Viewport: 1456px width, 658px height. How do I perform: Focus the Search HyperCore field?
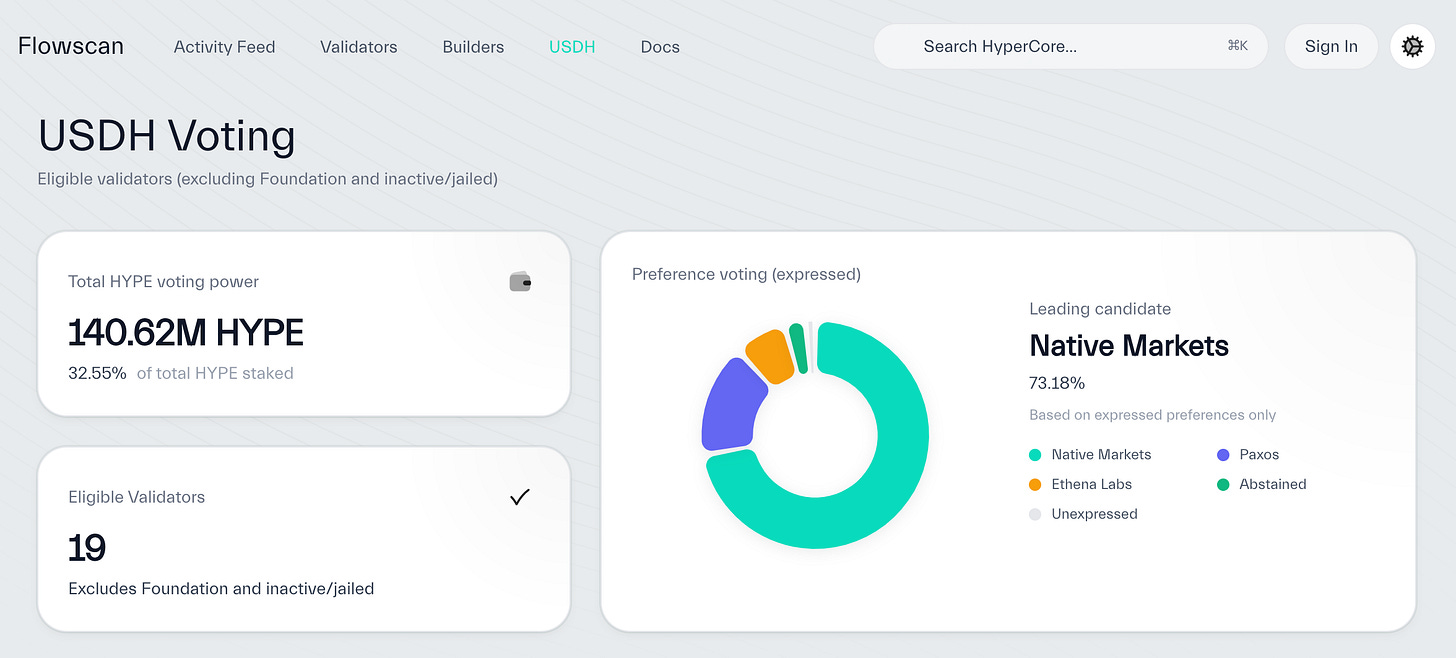point(1070,46)
